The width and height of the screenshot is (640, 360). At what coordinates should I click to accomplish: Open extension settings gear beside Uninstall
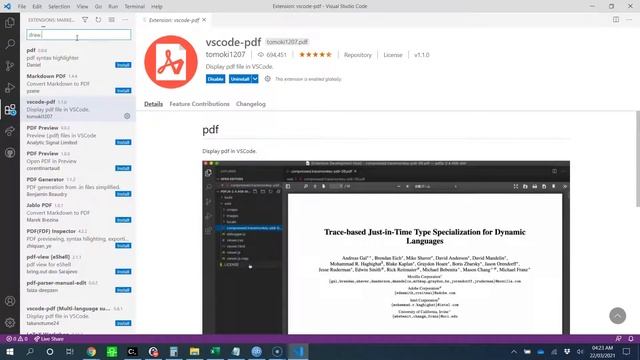point(267,79)
